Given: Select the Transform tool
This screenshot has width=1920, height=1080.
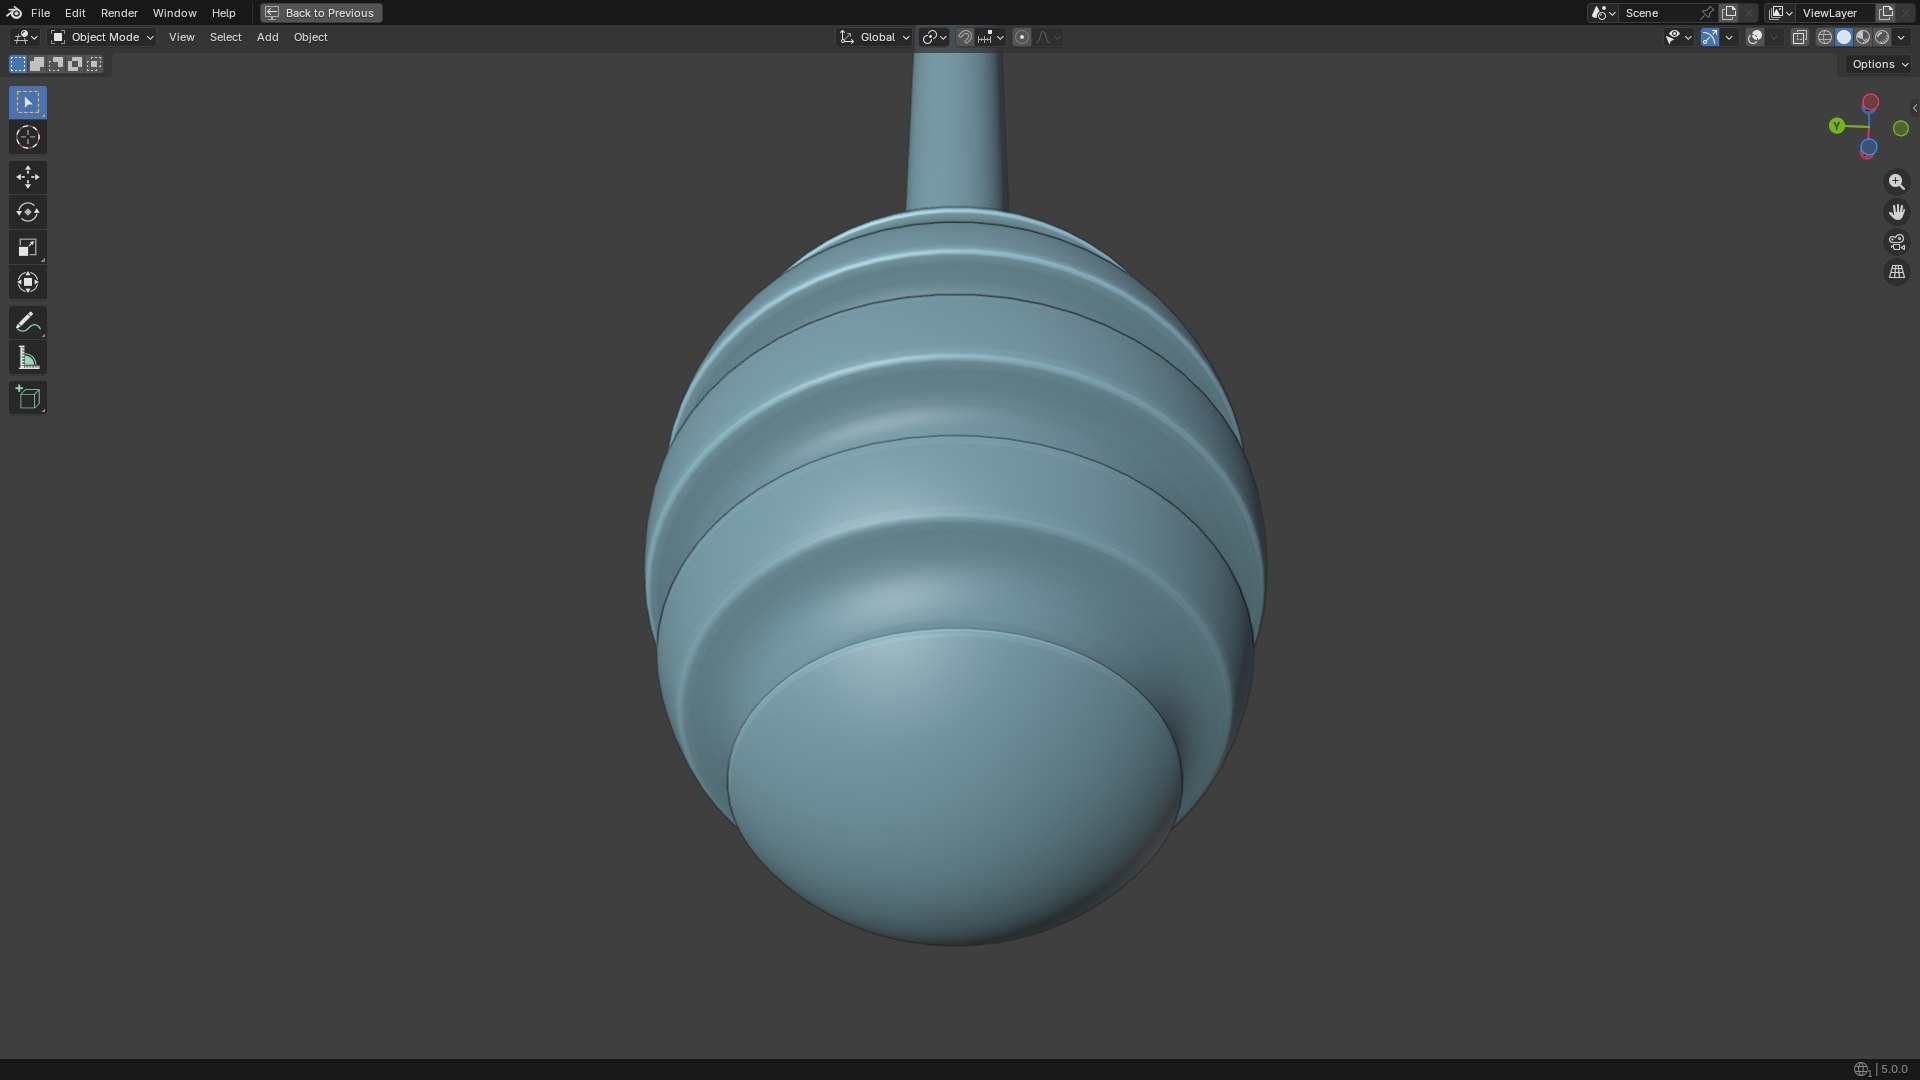Looking at the screenshot, I should (28, 282).
